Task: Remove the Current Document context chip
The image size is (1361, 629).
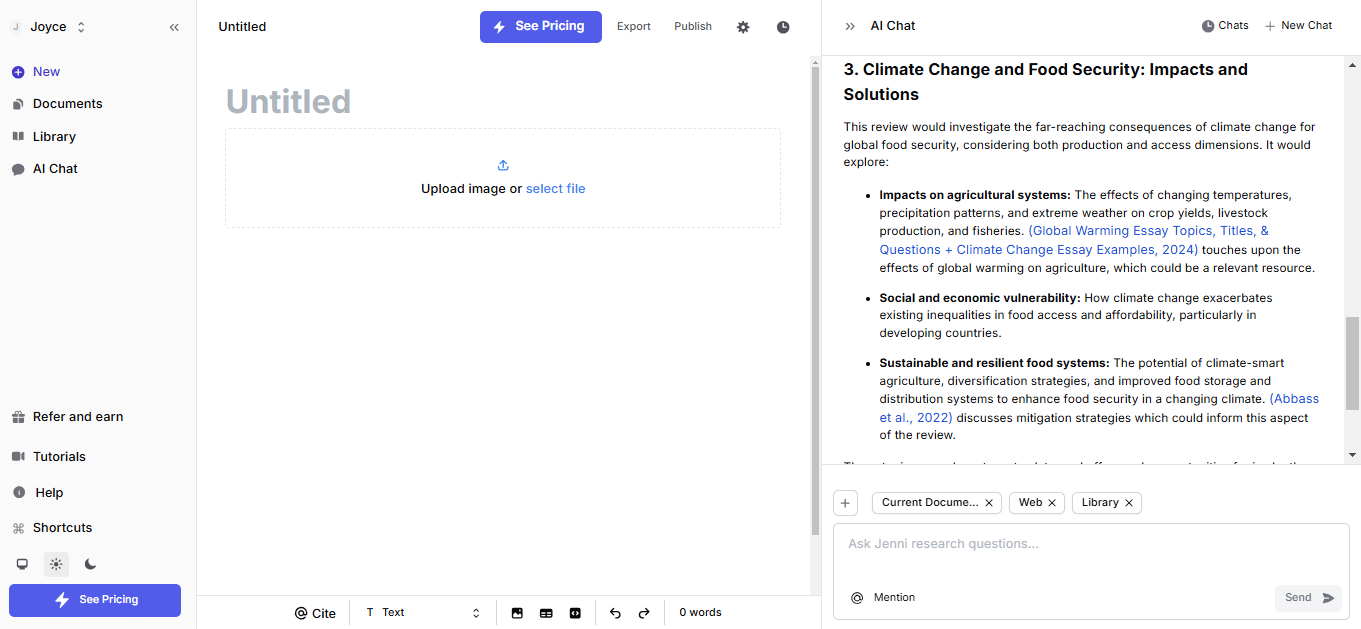Action: (x=989, y=503)
